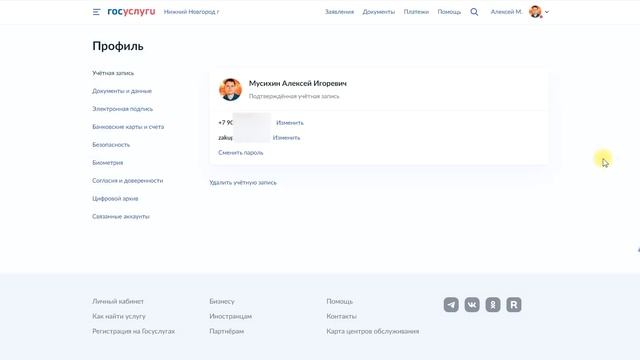The width and height of the screenshot is (640, 360).
Task: Select Безопасность in sidebar
Action: click(x=111, y=145)
